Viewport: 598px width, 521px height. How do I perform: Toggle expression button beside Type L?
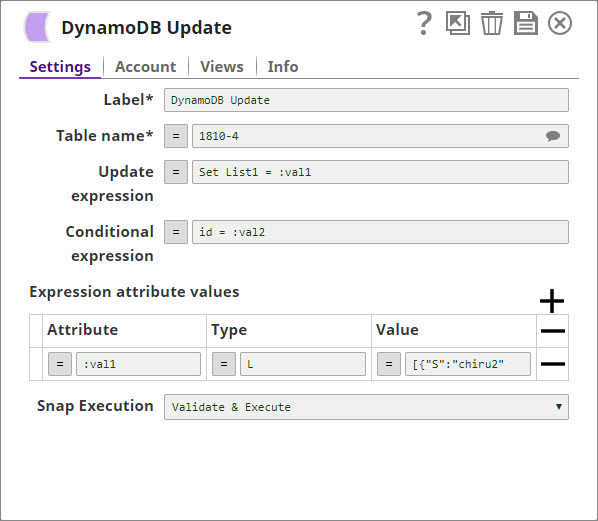224,364
